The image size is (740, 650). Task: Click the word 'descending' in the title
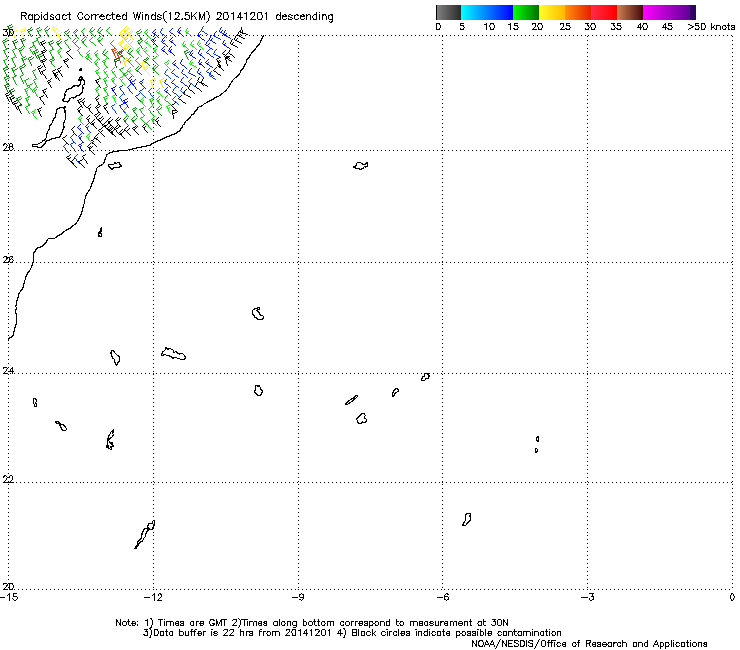pyautogui.click(x=304, y=17)
